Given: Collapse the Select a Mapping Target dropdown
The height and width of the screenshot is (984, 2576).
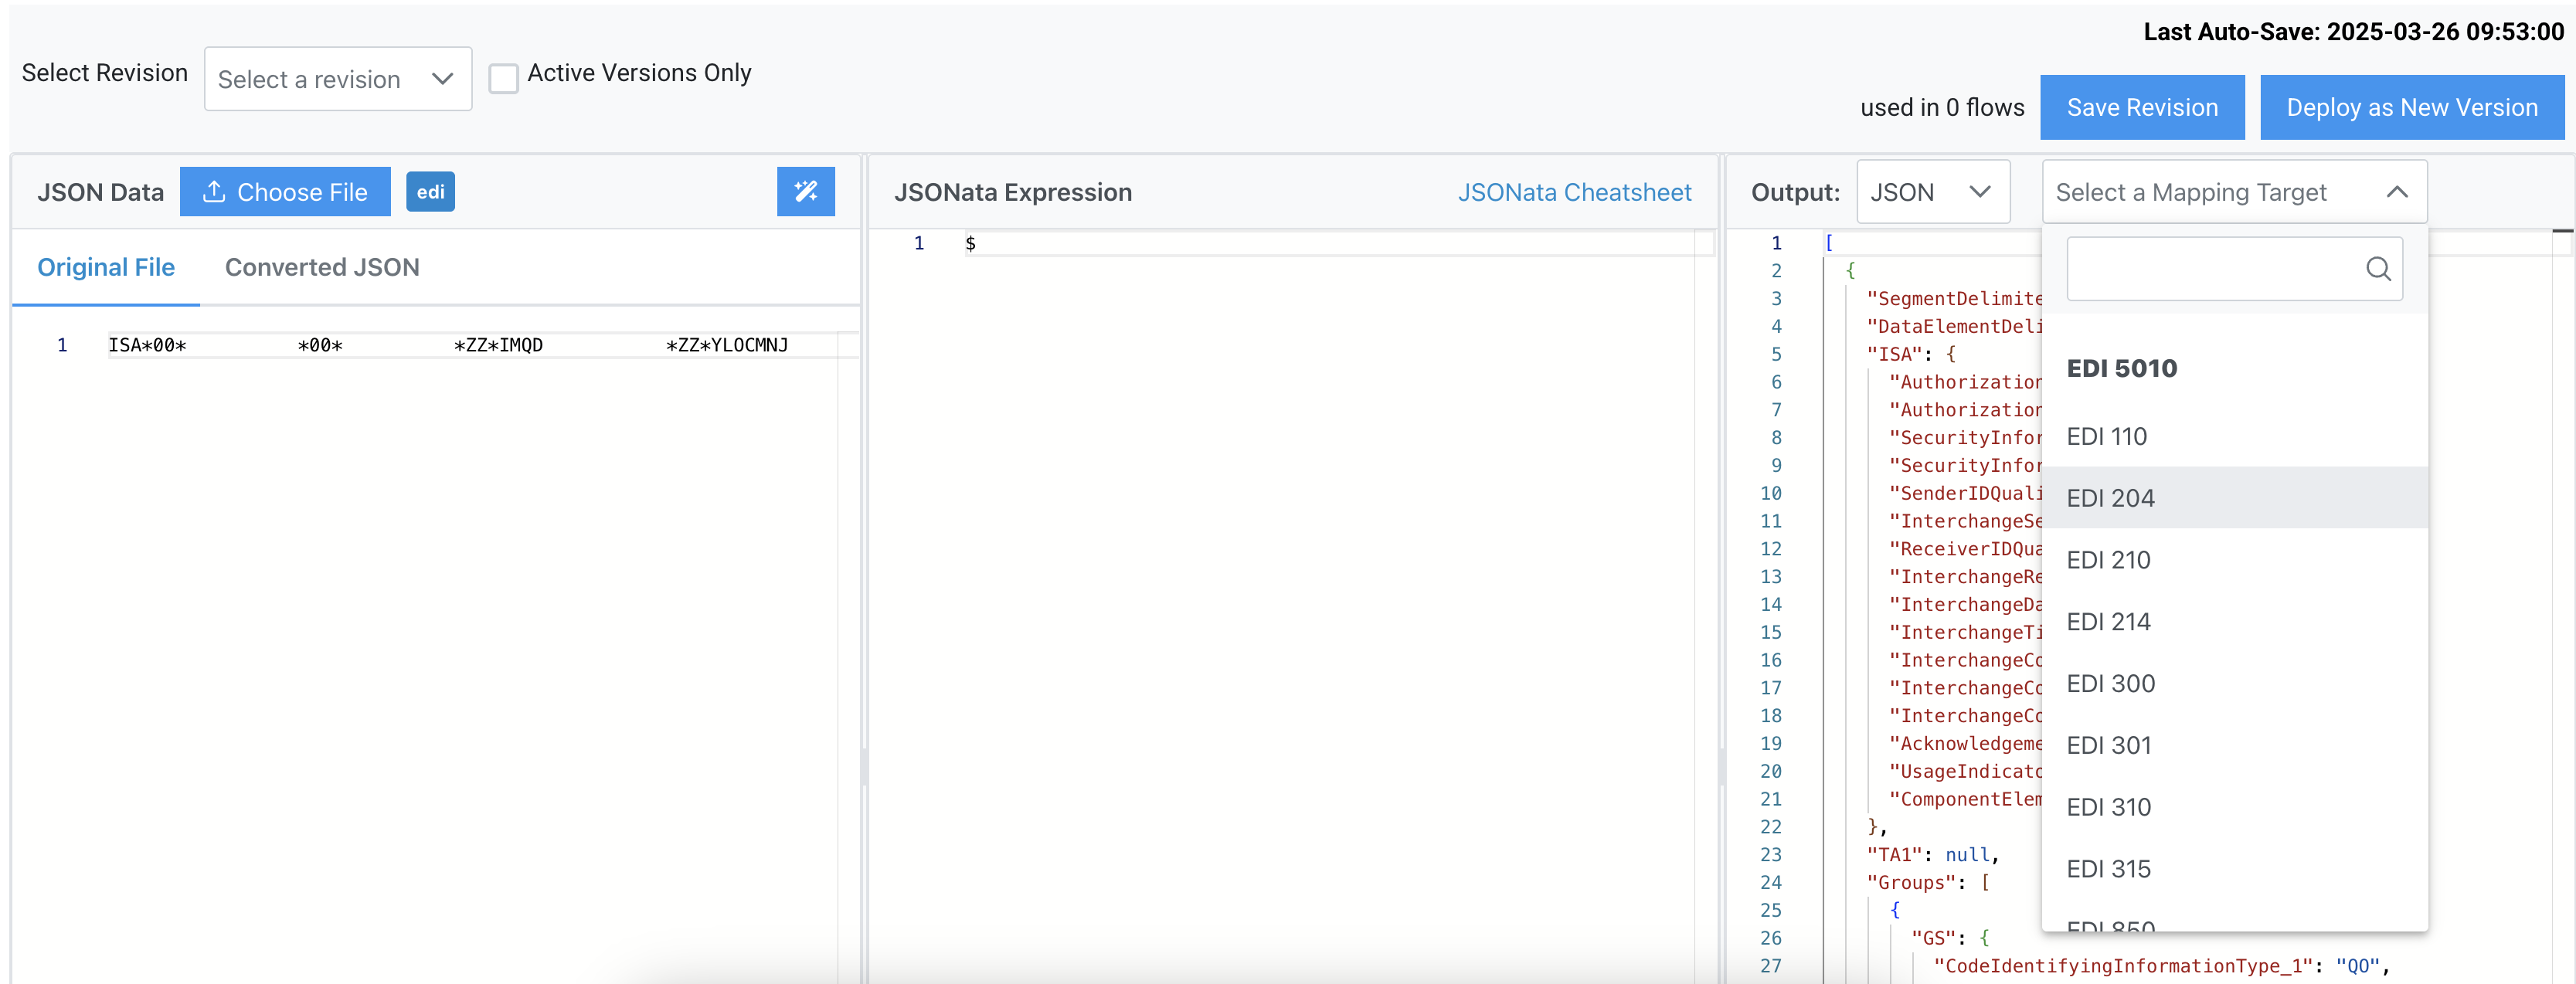Looking at the screenshot, I should click(x=2396, y=192).
